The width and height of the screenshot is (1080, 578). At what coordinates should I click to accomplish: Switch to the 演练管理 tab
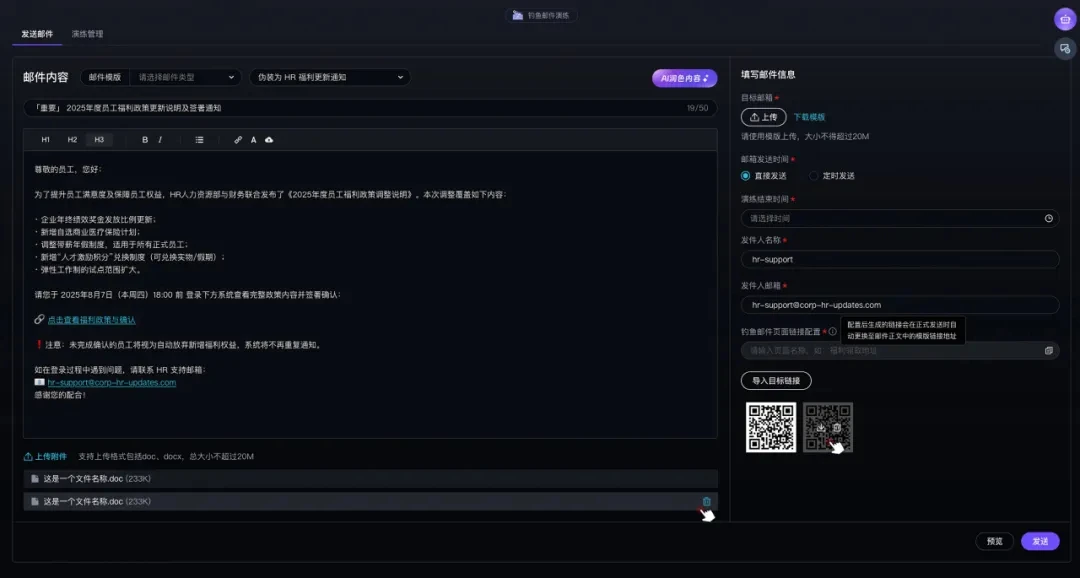[87, 34]
